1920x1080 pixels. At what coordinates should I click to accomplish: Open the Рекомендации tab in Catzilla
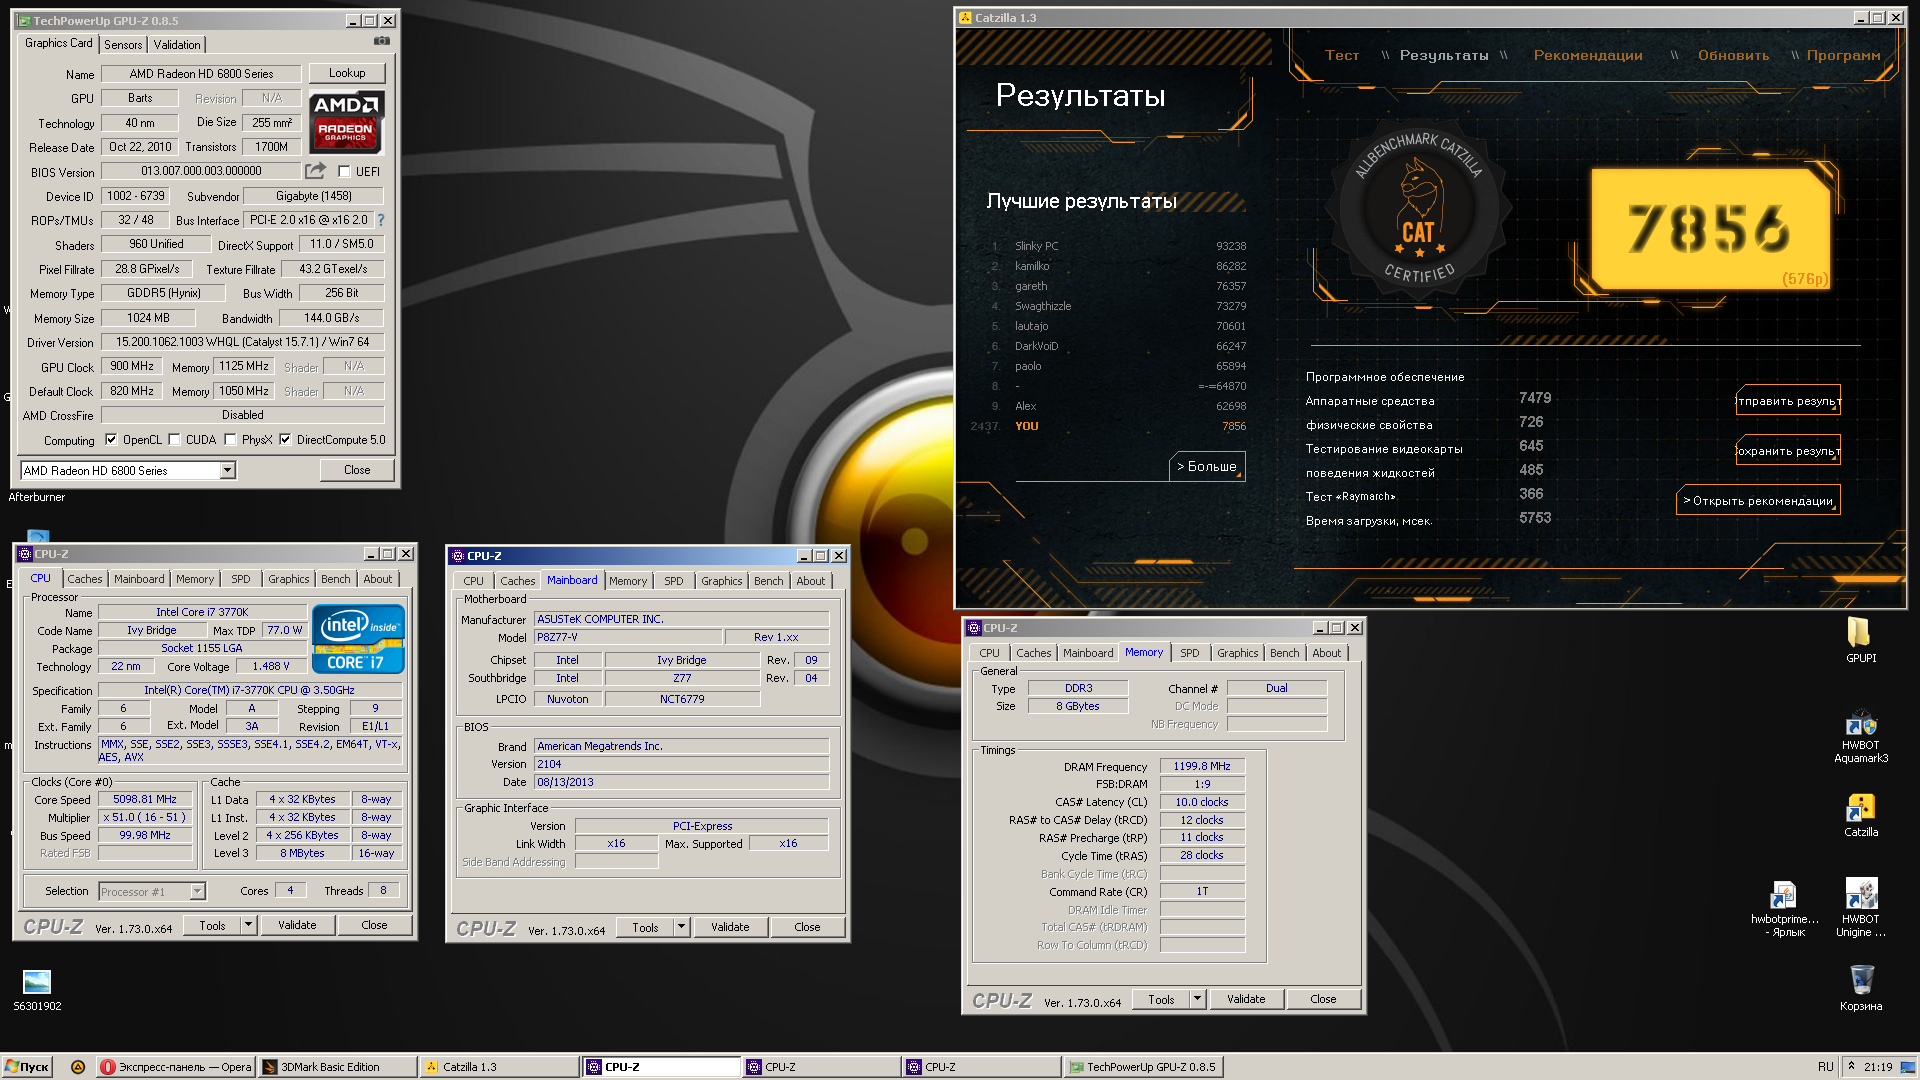[x=1588, y=55]
